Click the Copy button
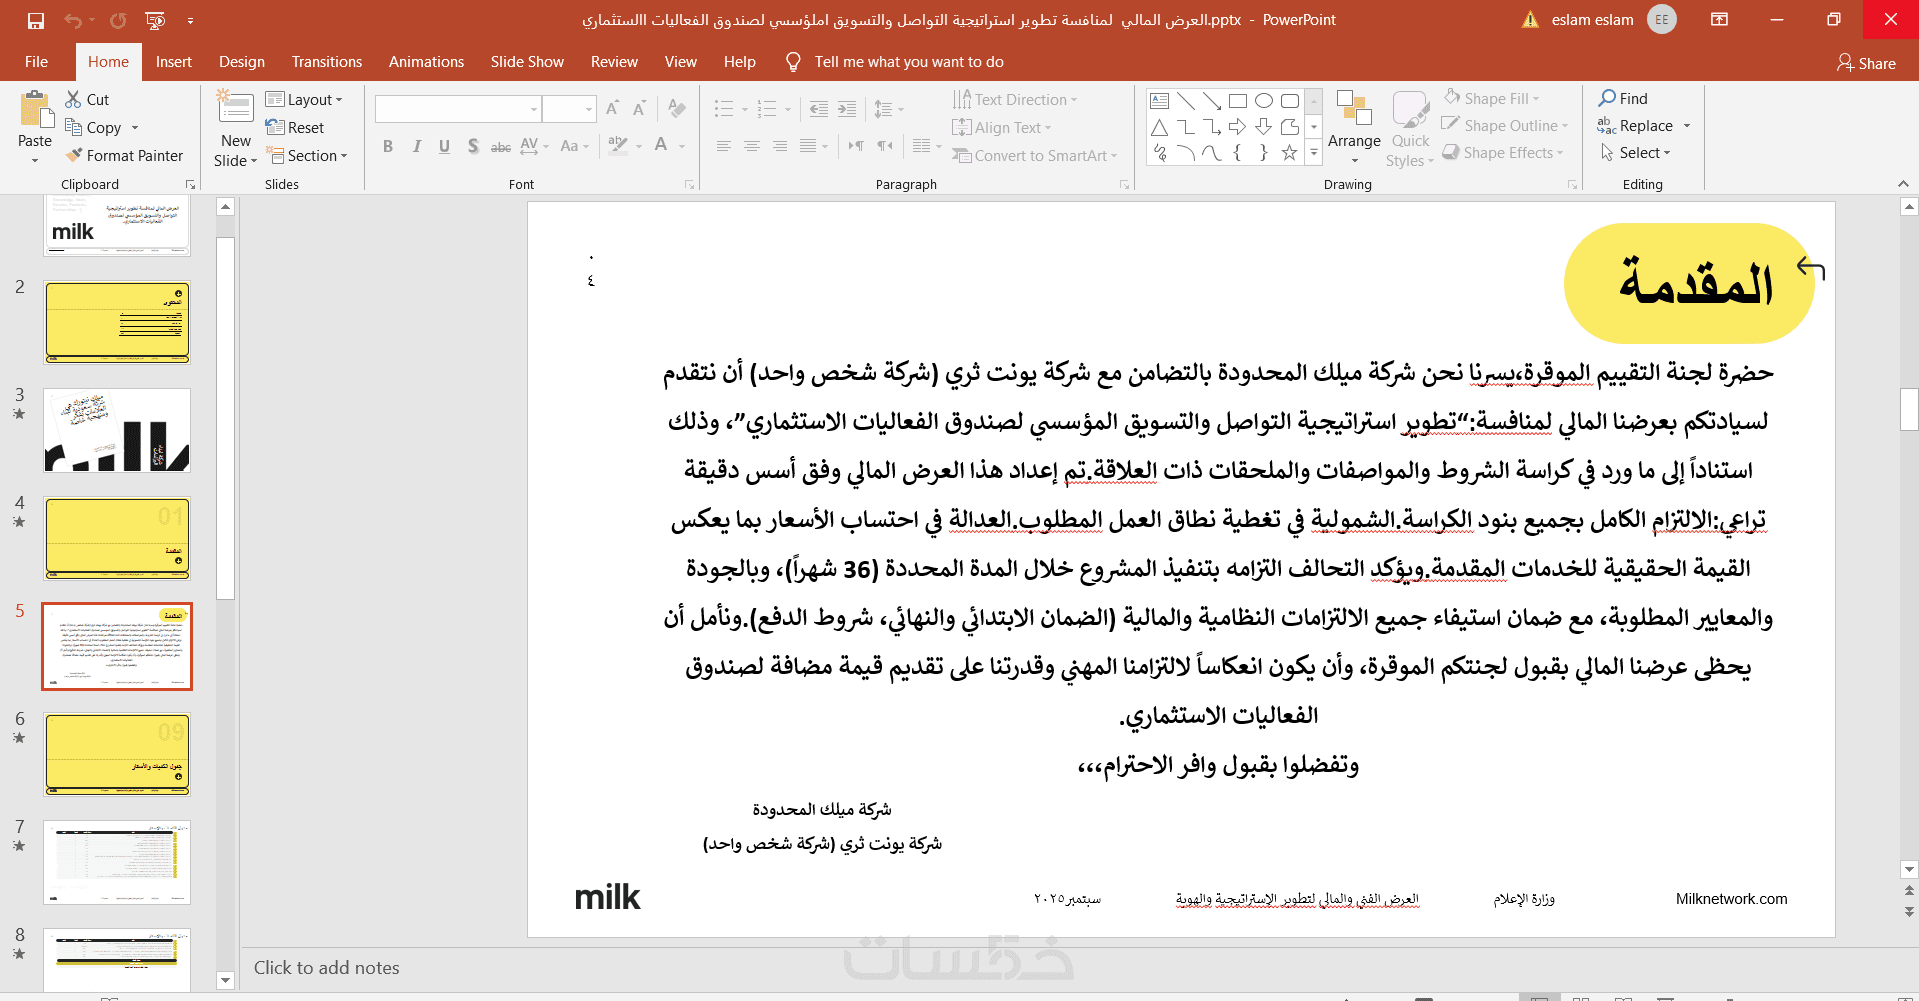The height and width of the screenshot is (1001, 1919). click(93, 127)
